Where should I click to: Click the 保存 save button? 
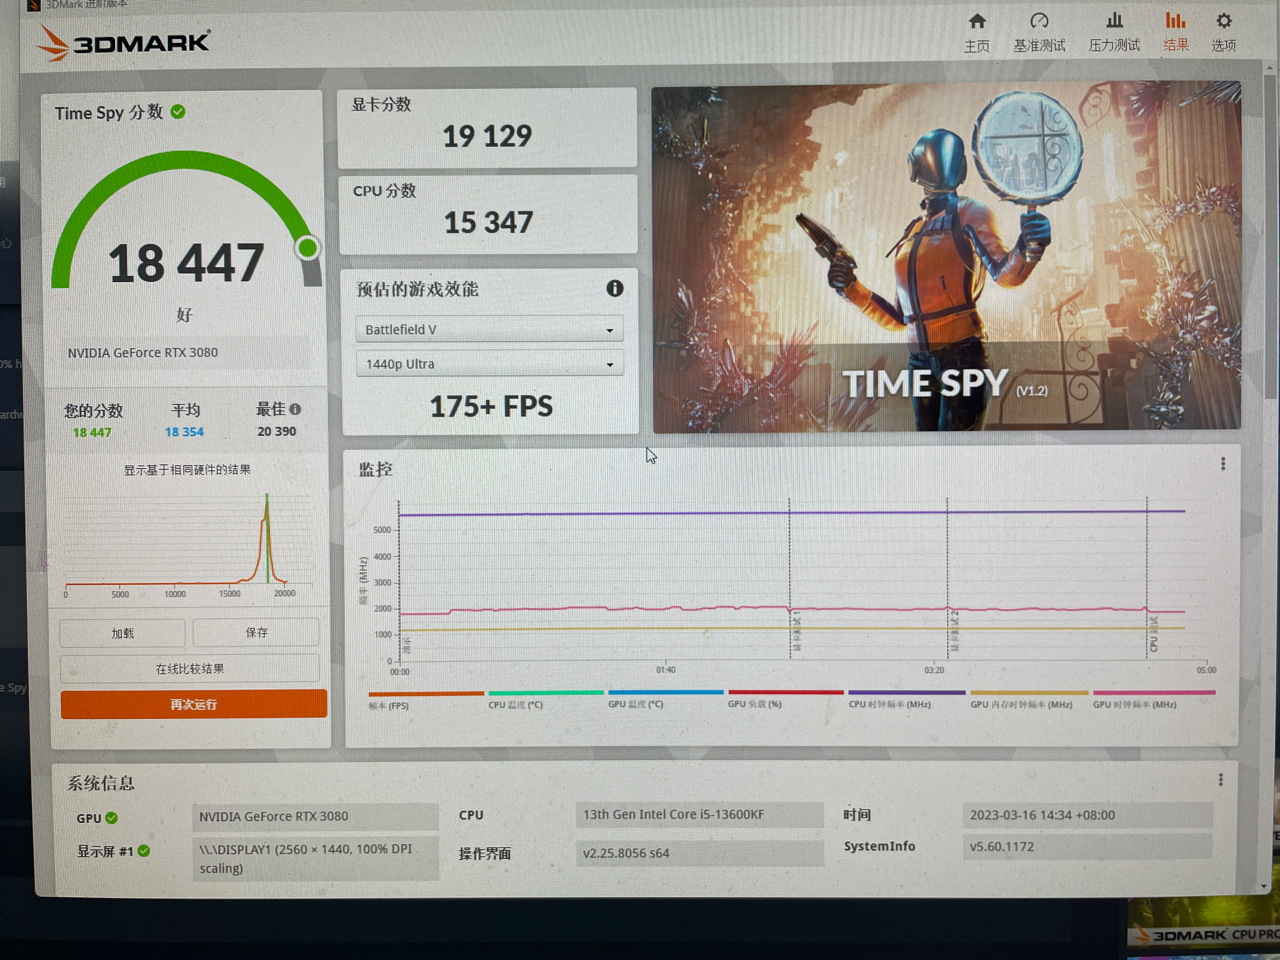[x=256, y=632]
